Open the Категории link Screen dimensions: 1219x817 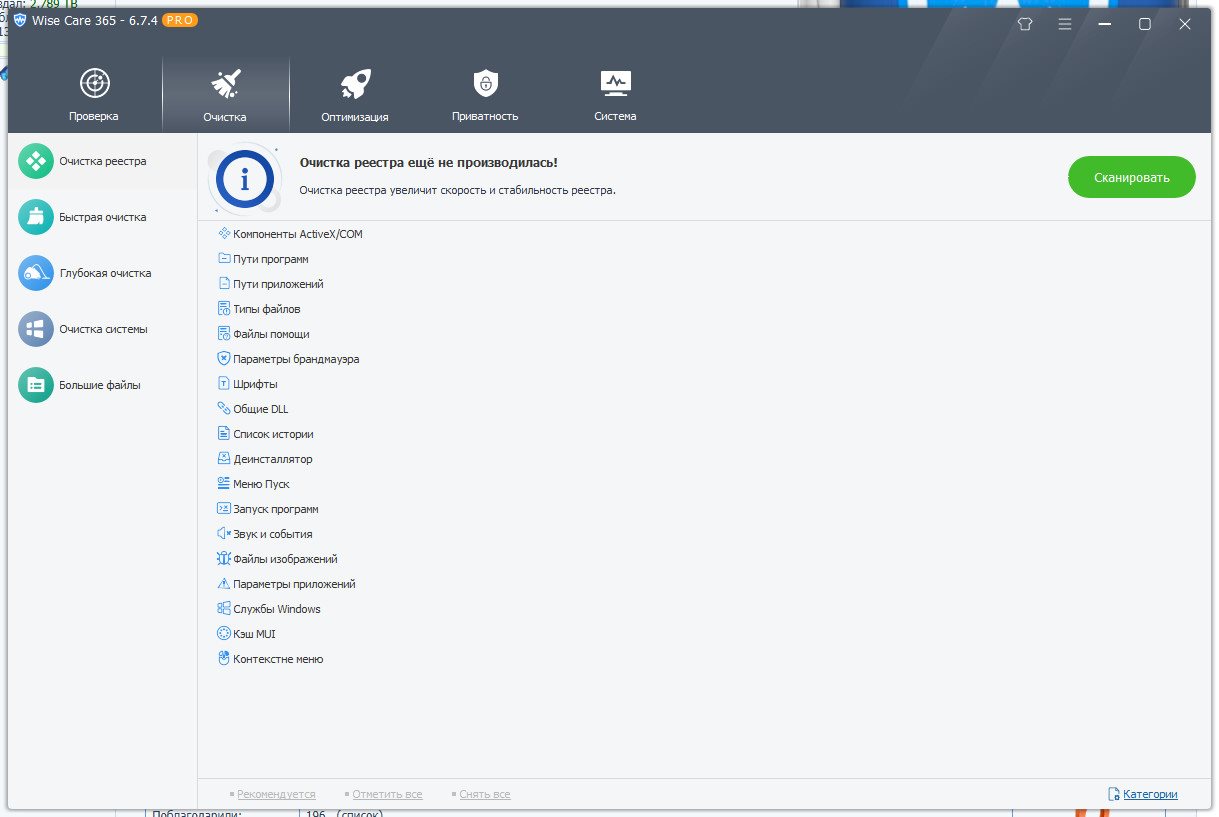tap(1150, 794)
